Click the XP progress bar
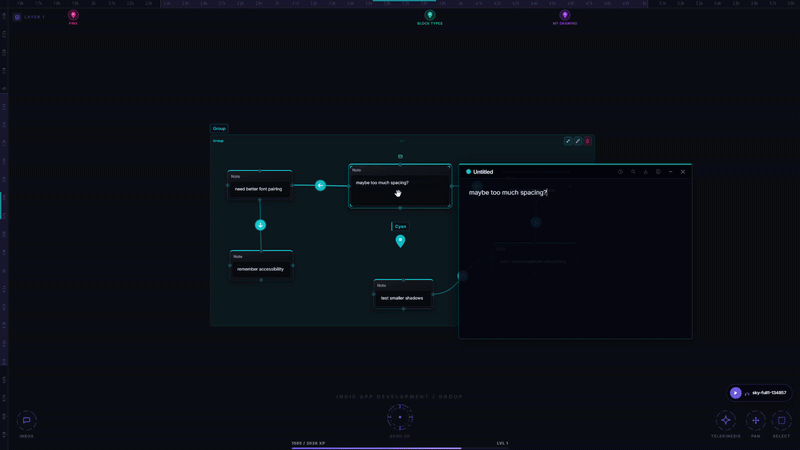This screenshot has width=800, height=450. 400,448
